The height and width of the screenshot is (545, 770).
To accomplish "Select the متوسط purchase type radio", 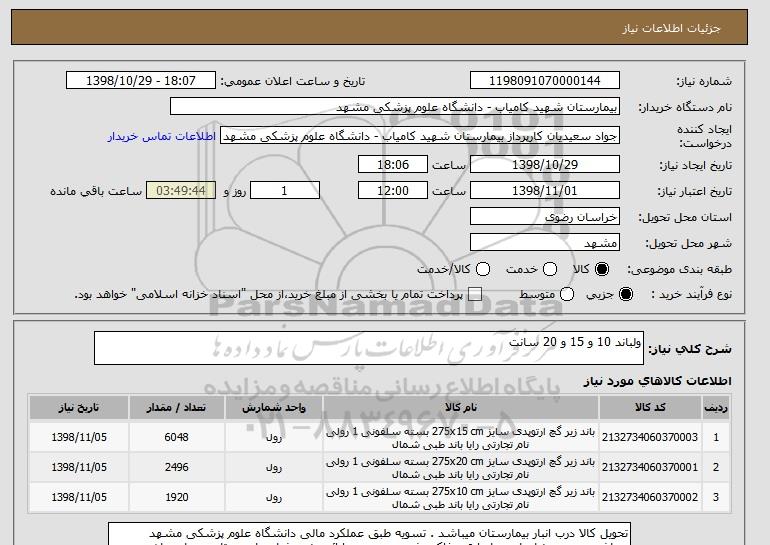I will tap(567, 294).
